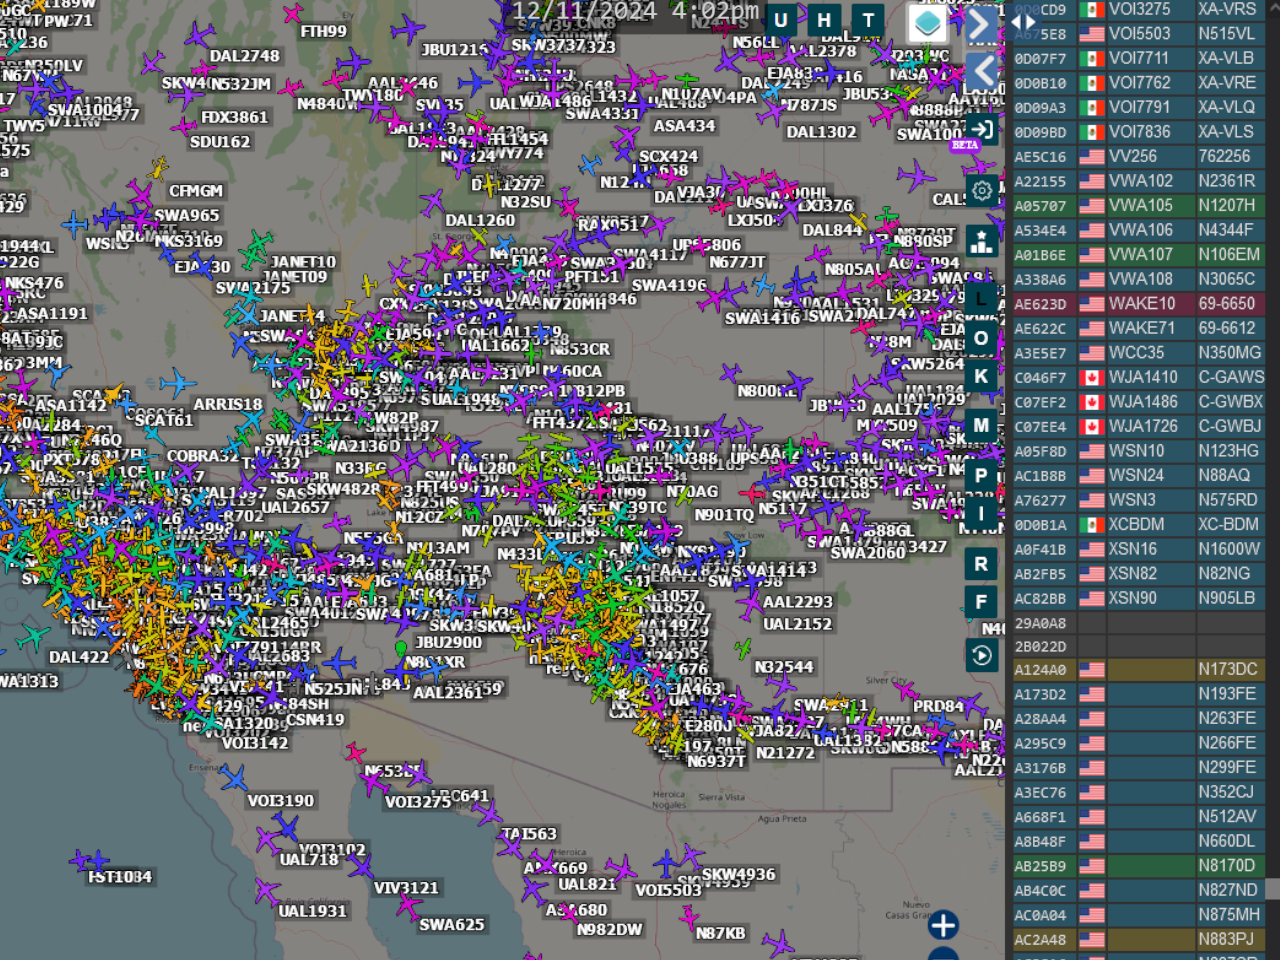Click the UAL1931 label on the map
Image resolution: width=1280 pixels, height=960 pixels.
(312, 911)
